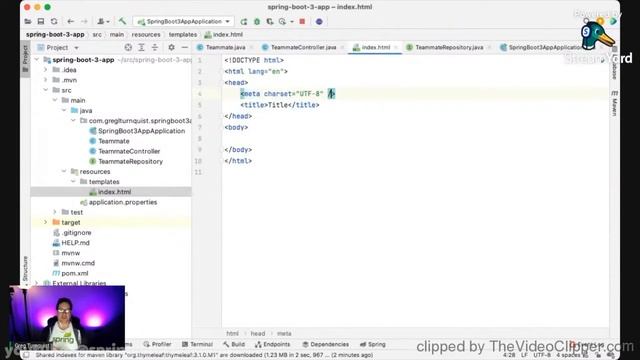Navigate back with the left arrow
640x360 pixels.
pyautogui.click(x=71, y=21)
